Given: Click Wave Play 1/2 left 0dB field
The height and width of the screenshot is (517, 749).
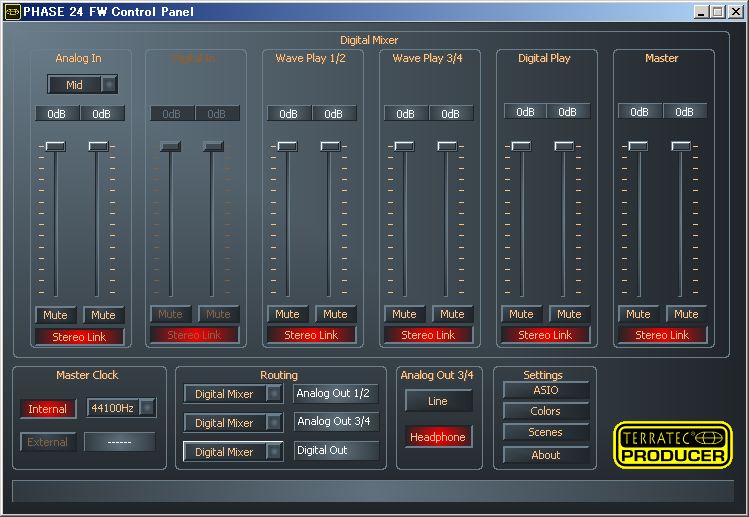Looking at the screenshot, I should 289,114.
